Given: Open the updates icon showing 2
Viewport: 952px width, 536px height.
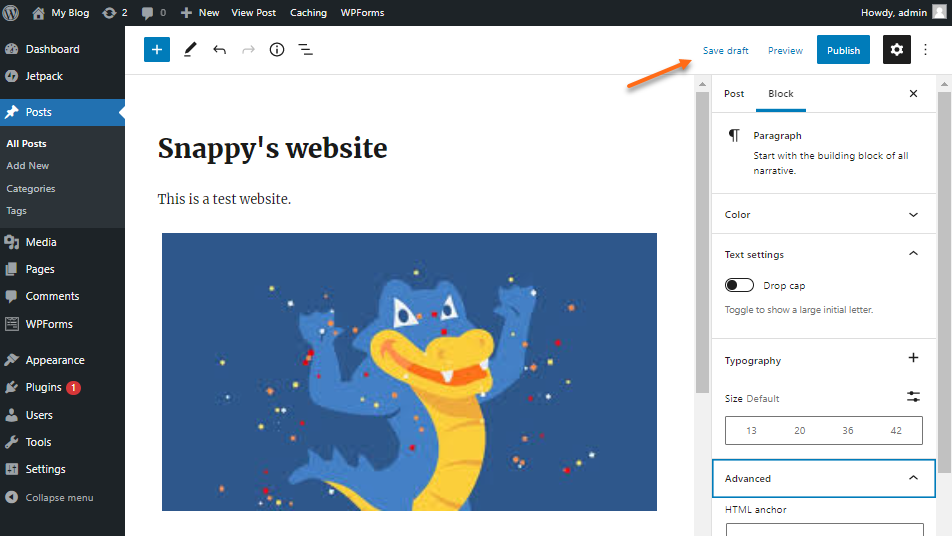Looking at the screenshot, I should click(115, 12).
